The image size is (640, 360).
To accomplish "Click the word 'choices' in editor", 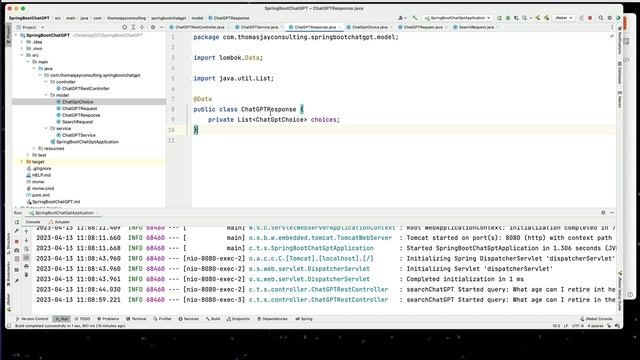I will click(324, 120).
